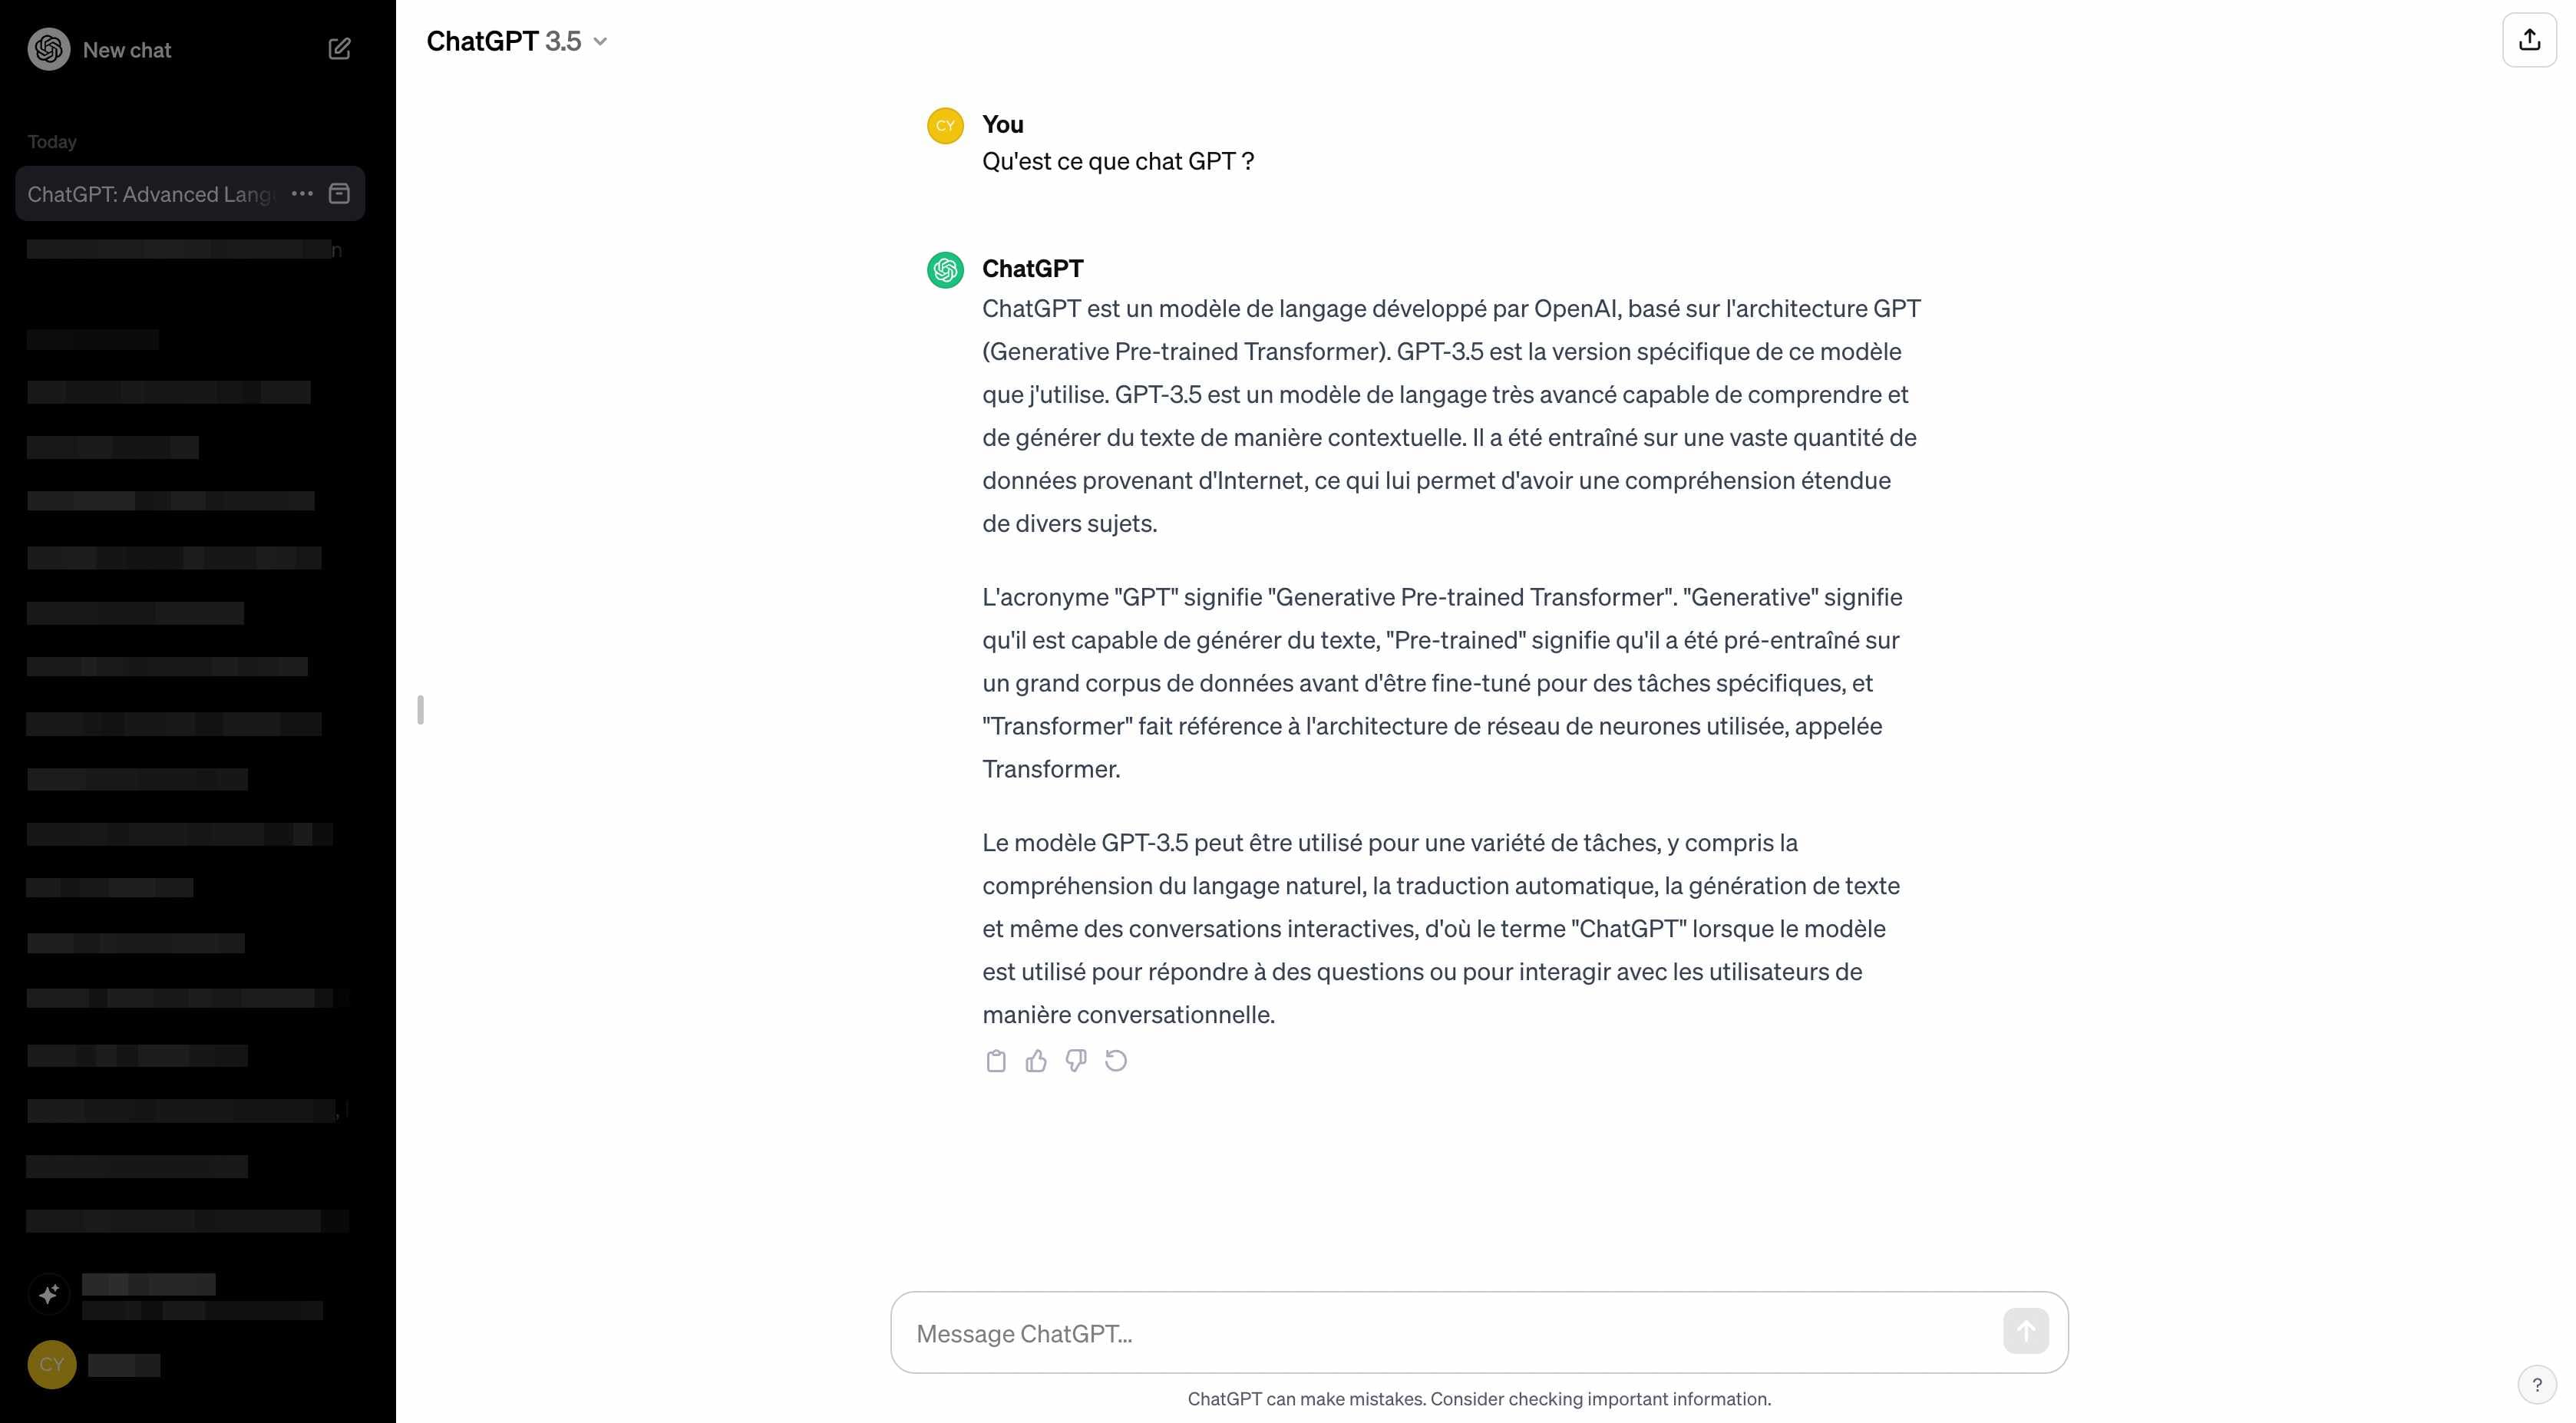Click the ChatGPT logo in sidebar
The height and width of the screenshot is (1423, 2576).
49,49
